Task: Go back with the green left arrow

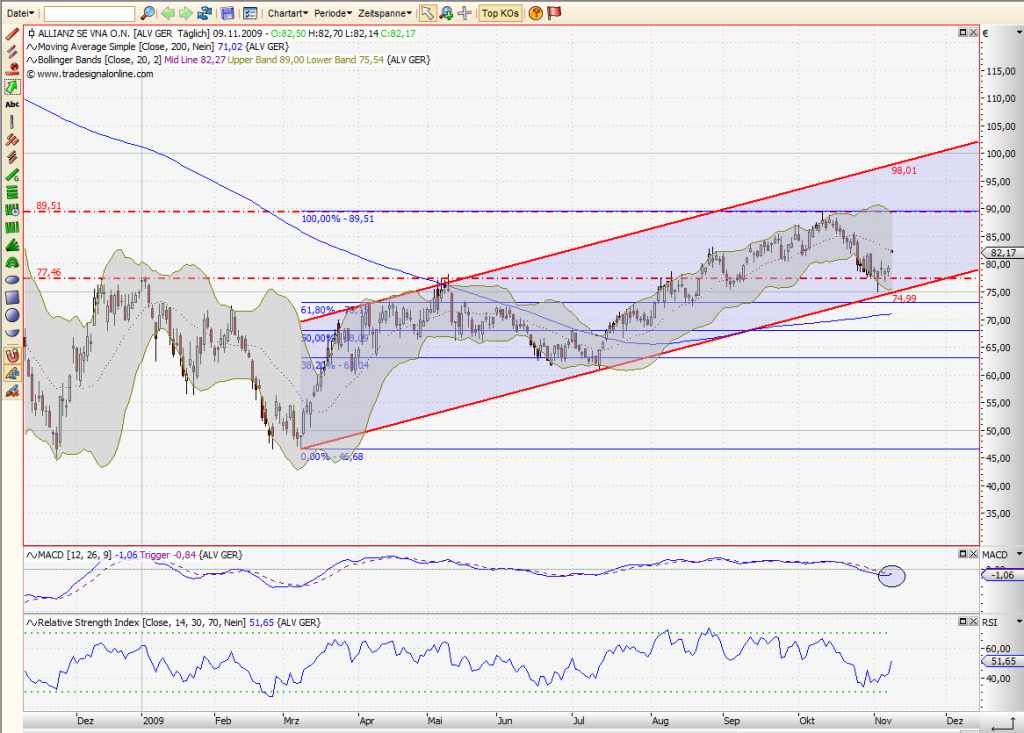Action: click(x=168, y=12)
